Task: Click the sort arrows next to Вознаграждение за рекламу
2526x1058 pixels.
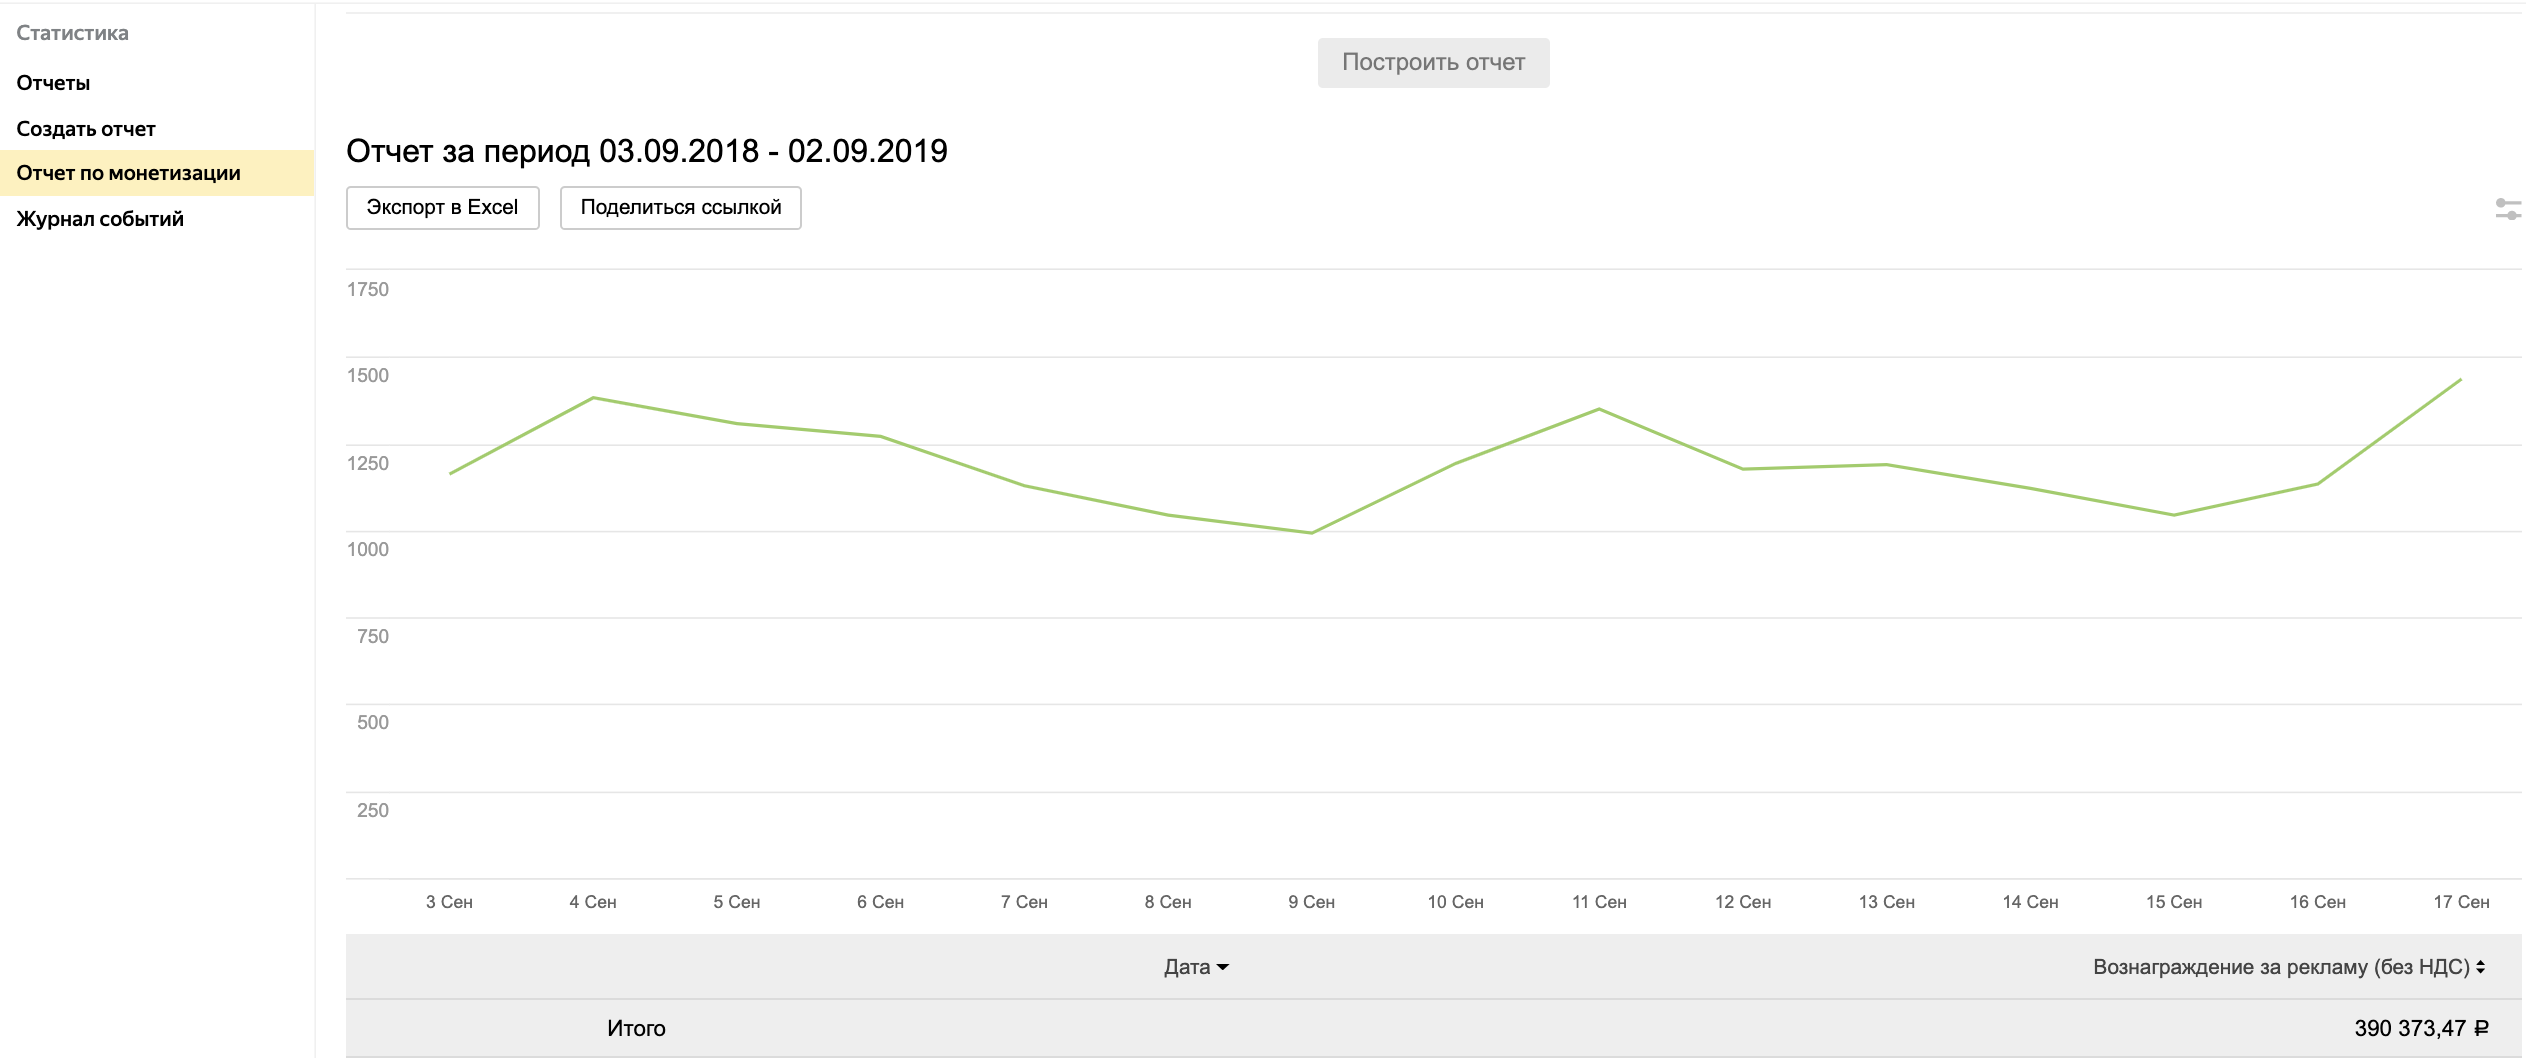Action: pos(2481,967)
